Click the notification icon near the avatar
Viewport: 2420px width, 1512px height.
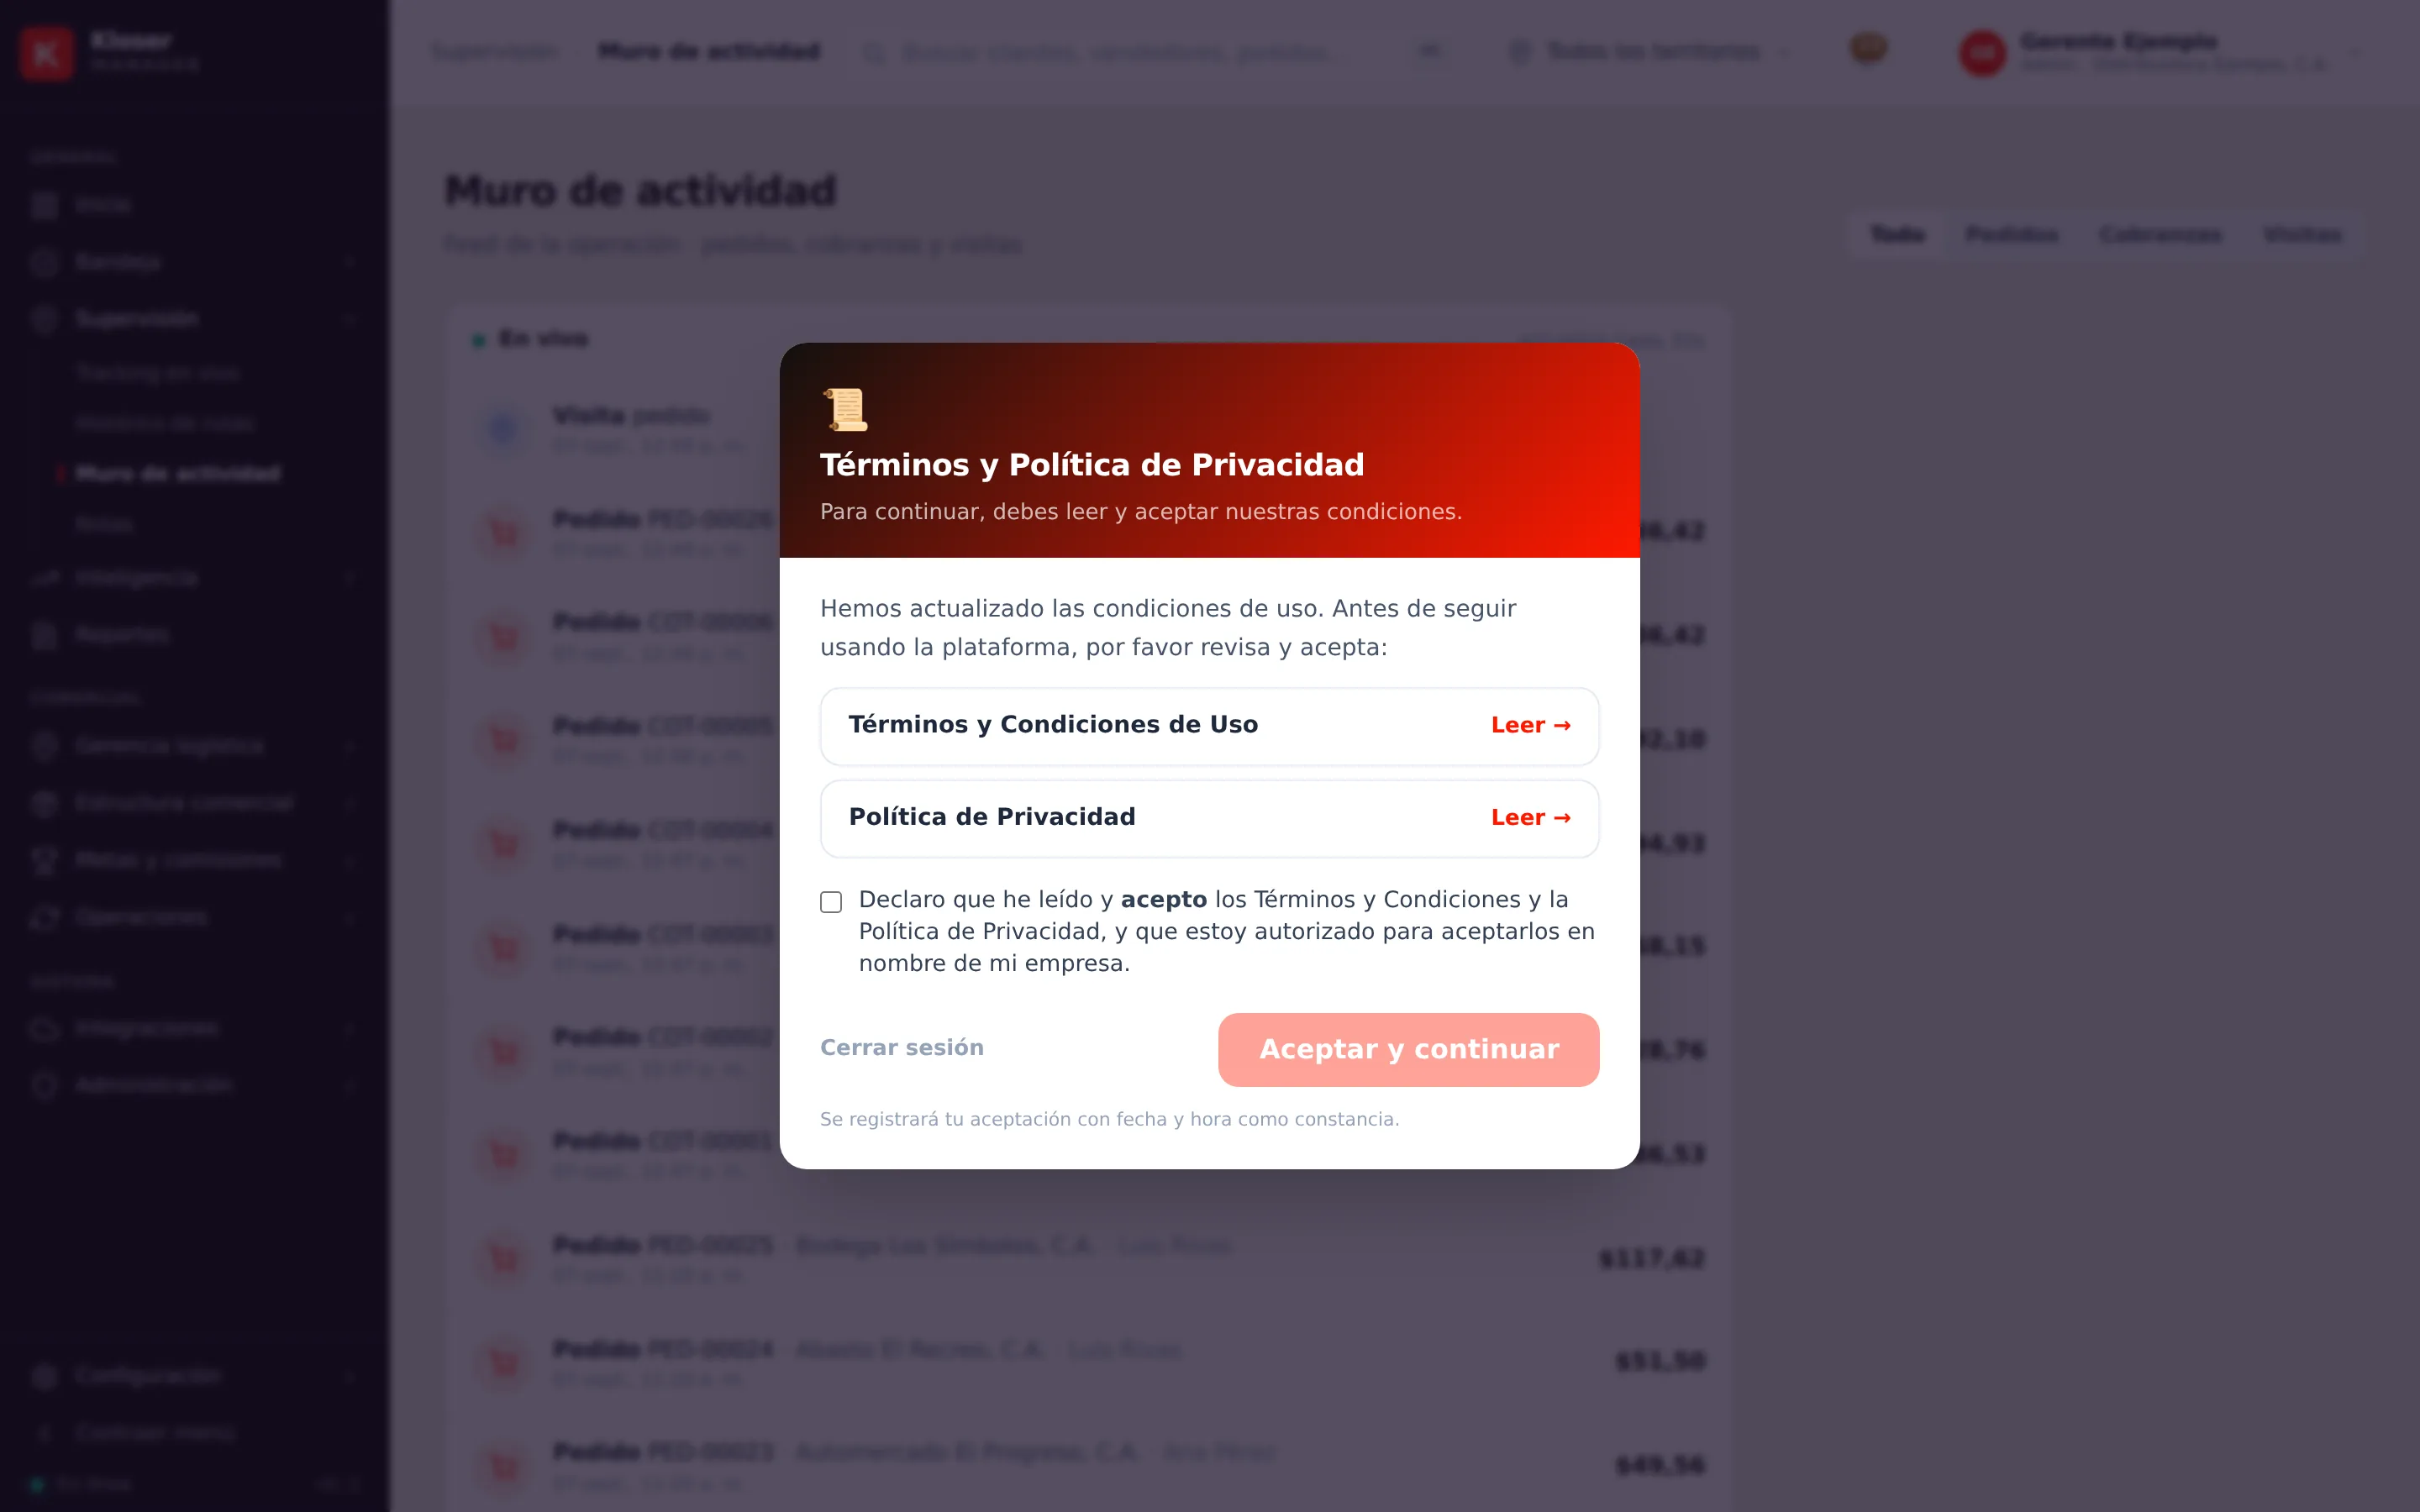point(1868,48)
